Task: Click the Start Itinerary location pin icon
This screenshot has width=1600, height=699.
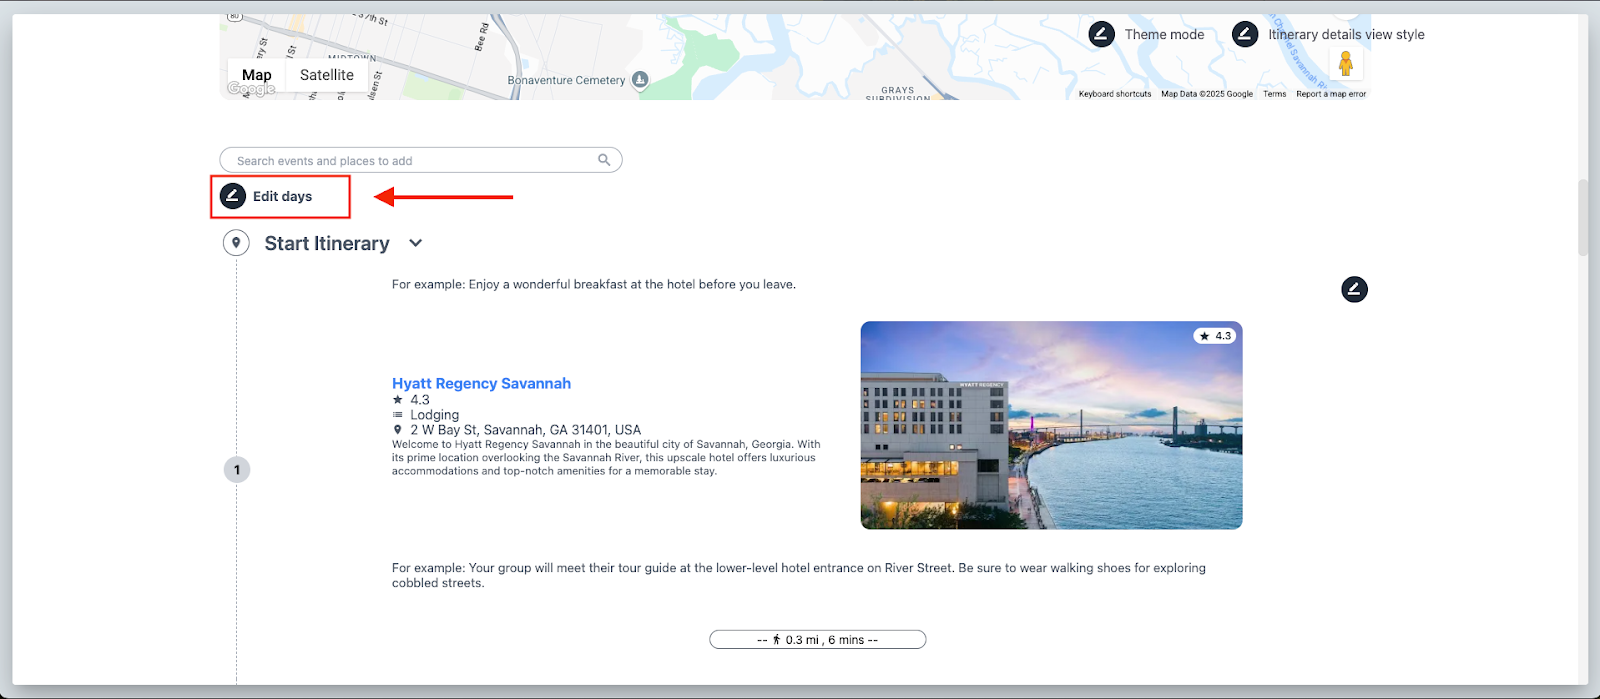Action: [236, 243]
